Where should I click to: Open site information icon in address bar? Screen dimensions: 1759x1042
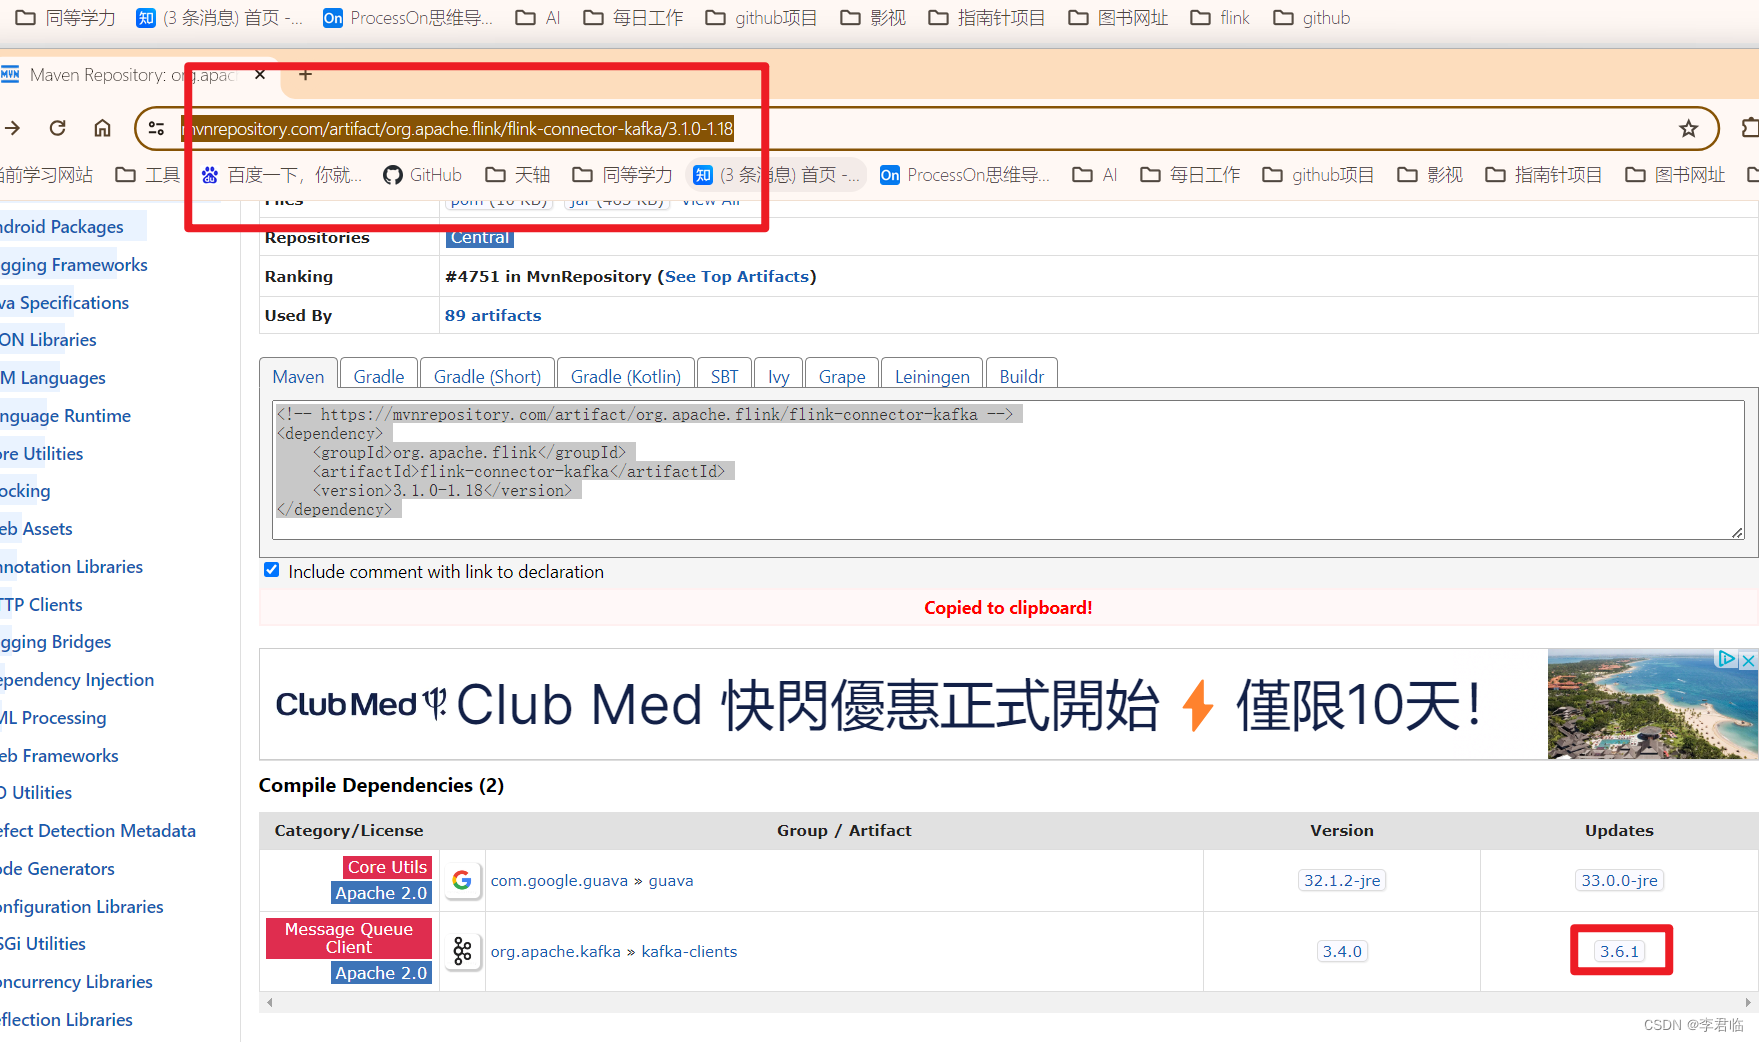(157, 128)
